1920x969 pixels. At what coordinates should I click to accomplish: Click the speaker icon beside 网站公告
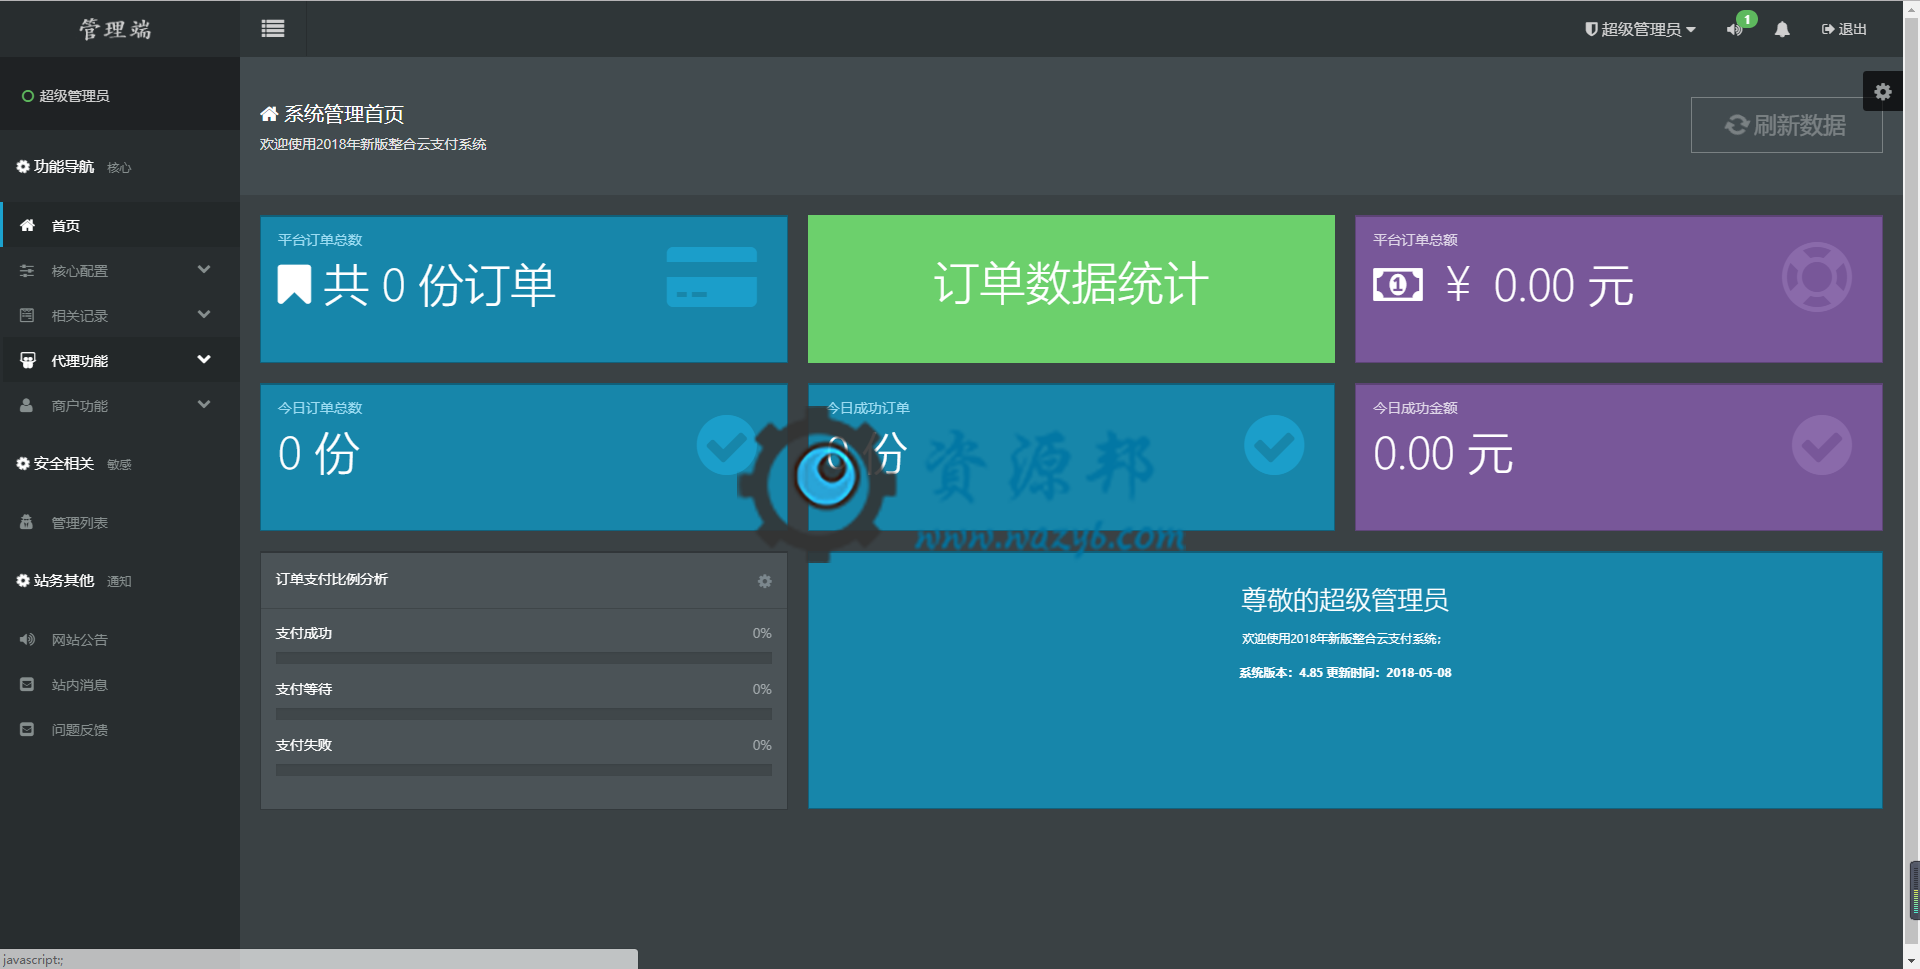27,640
